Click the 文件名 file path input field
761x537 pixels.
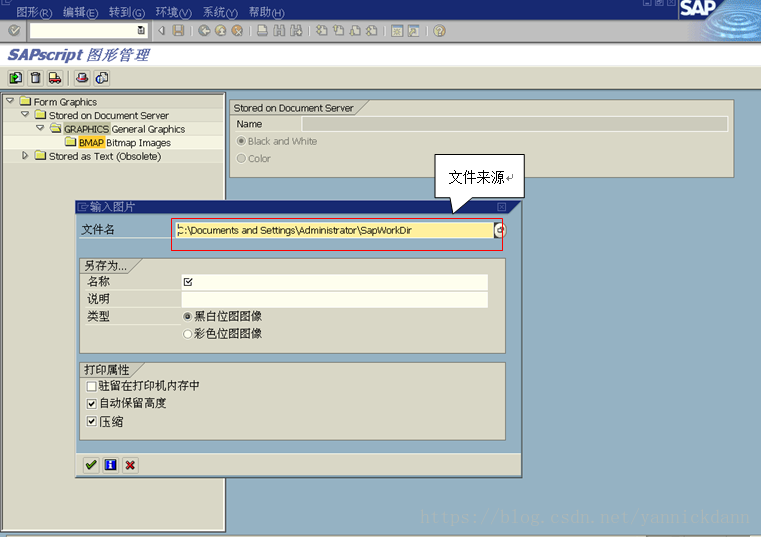[x=334, y=230]
